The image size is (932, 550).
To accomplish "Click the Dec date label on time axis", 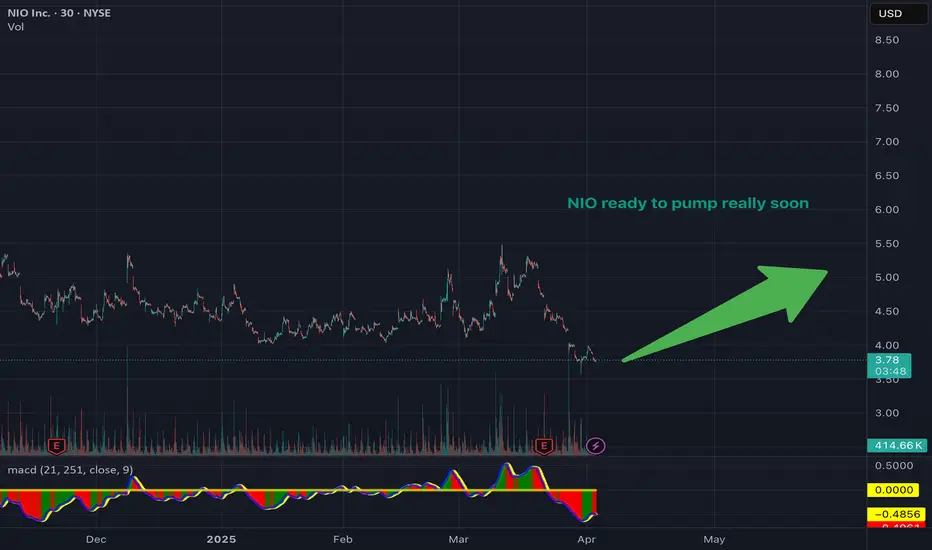I will click(x=96, y=539).
